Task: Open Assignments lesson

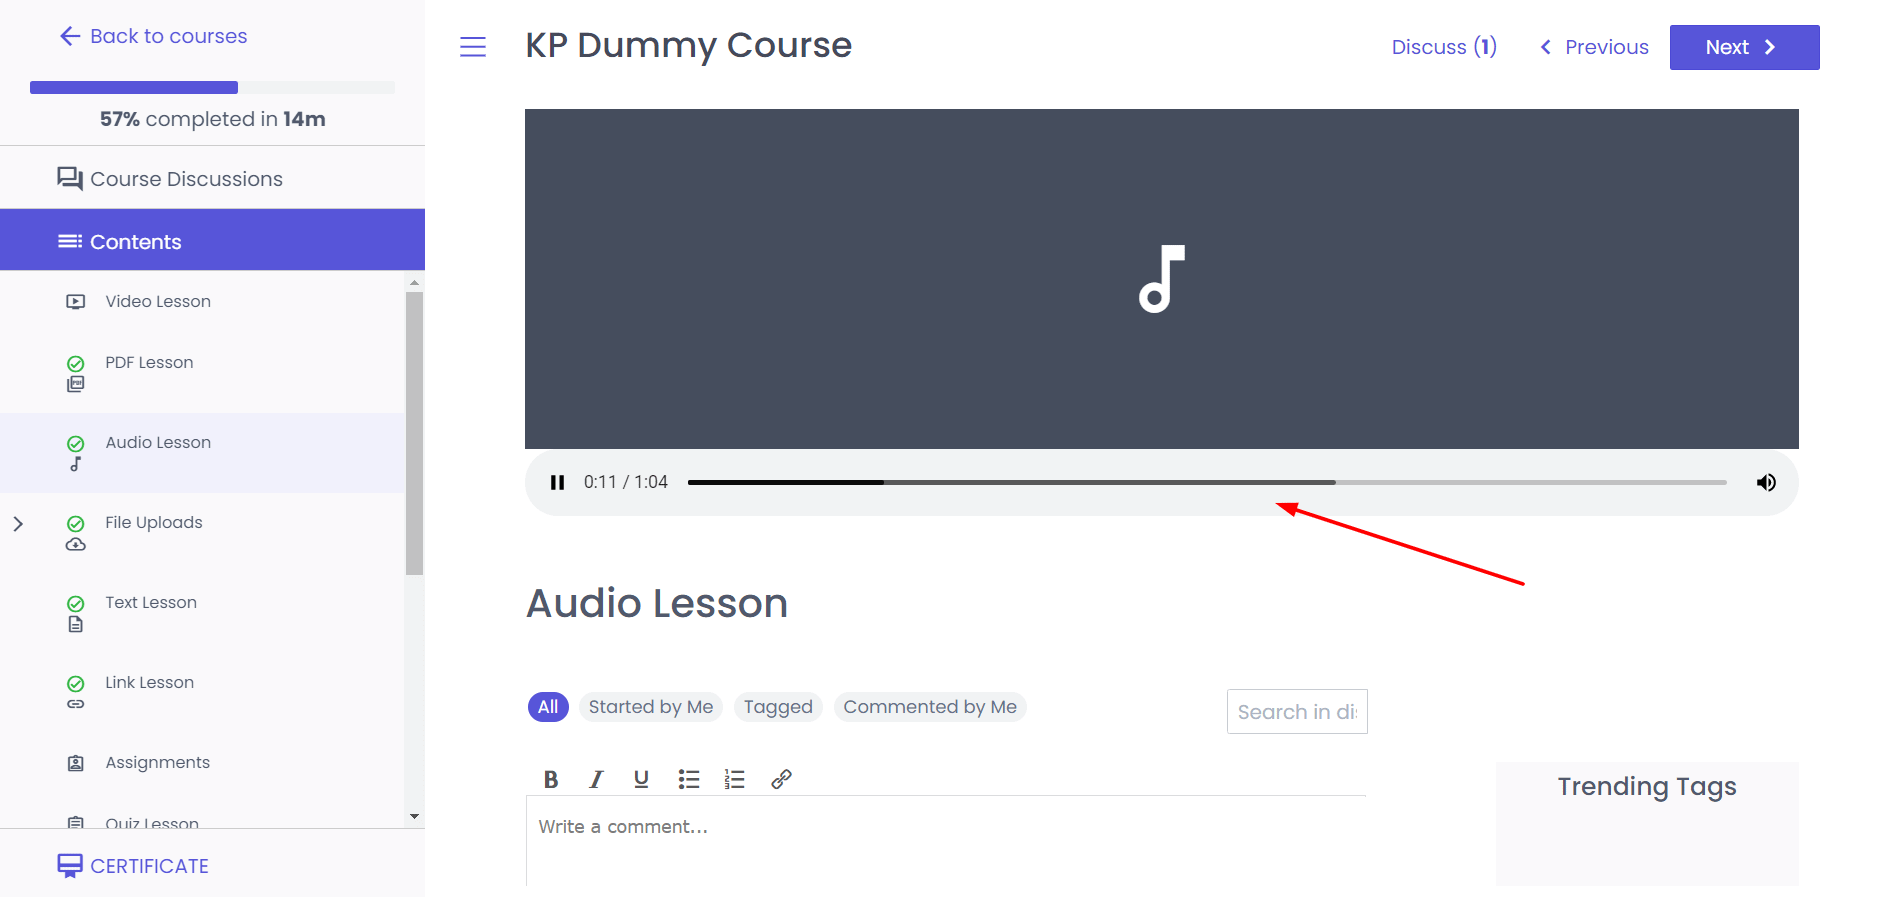Action: click(x=158, y=762)
